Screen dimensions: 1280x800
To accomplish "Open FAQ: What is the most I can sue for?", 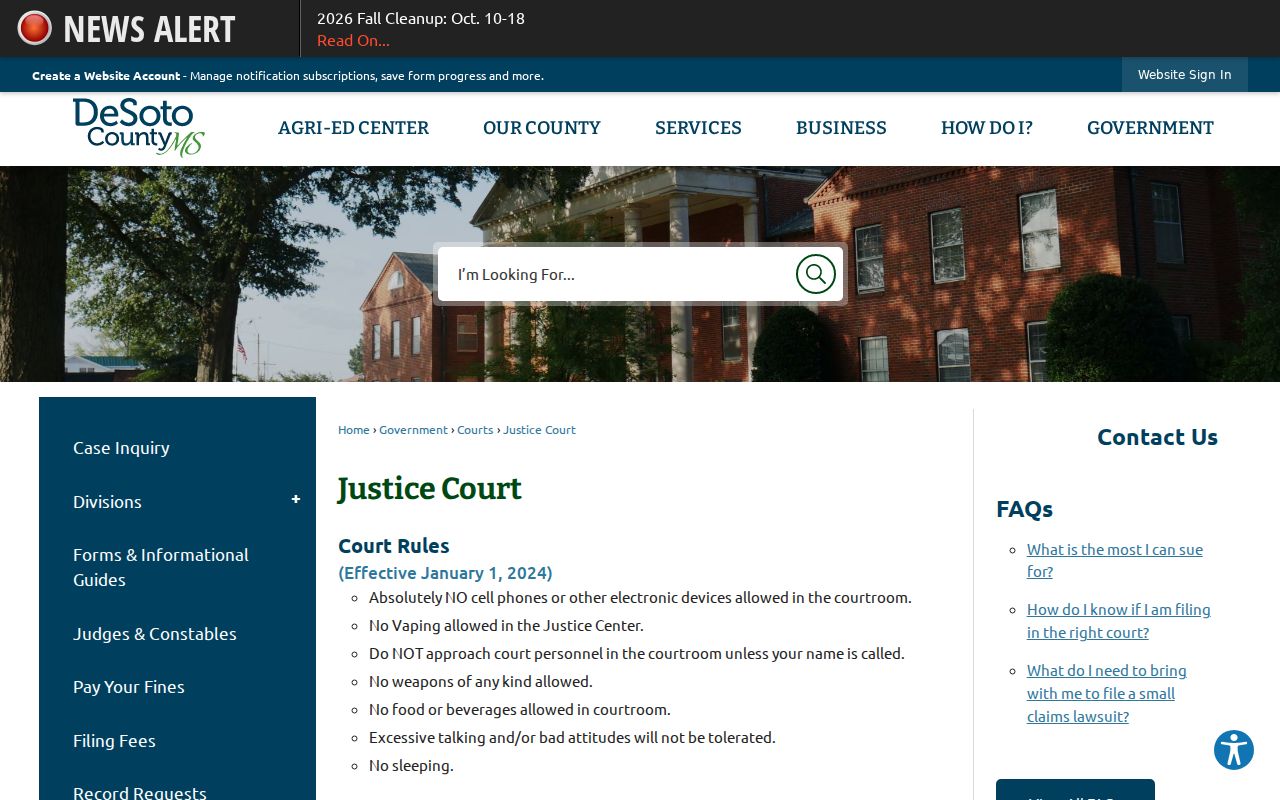I will click(x=1115, y=560).
